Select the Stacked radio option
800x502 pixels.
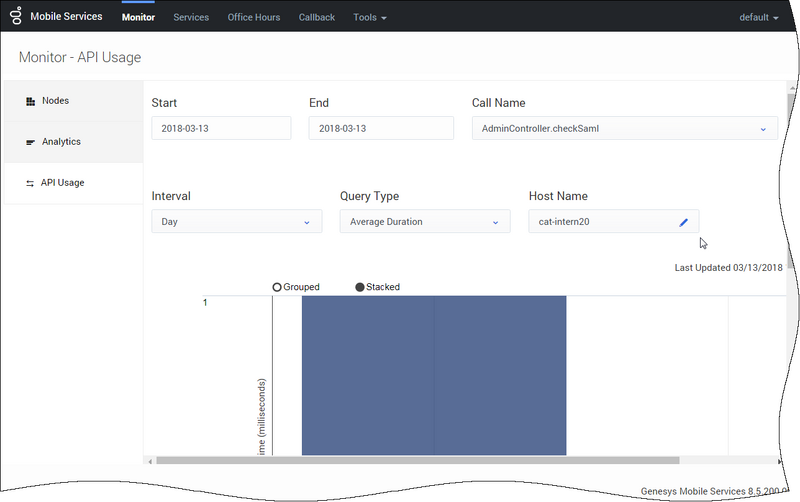360,287
